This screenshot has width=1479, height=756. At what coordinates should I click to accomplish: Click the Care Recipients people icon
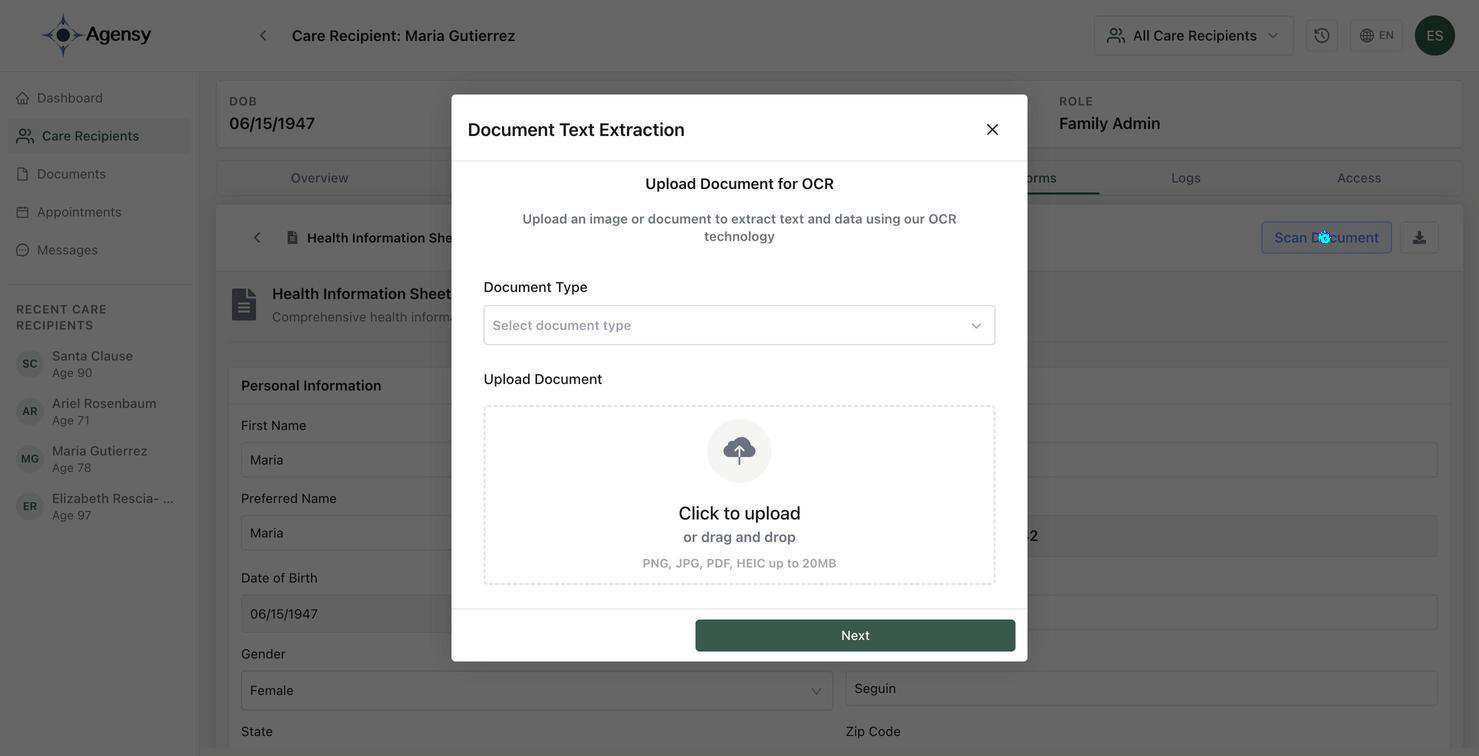[x=25, y=136]
